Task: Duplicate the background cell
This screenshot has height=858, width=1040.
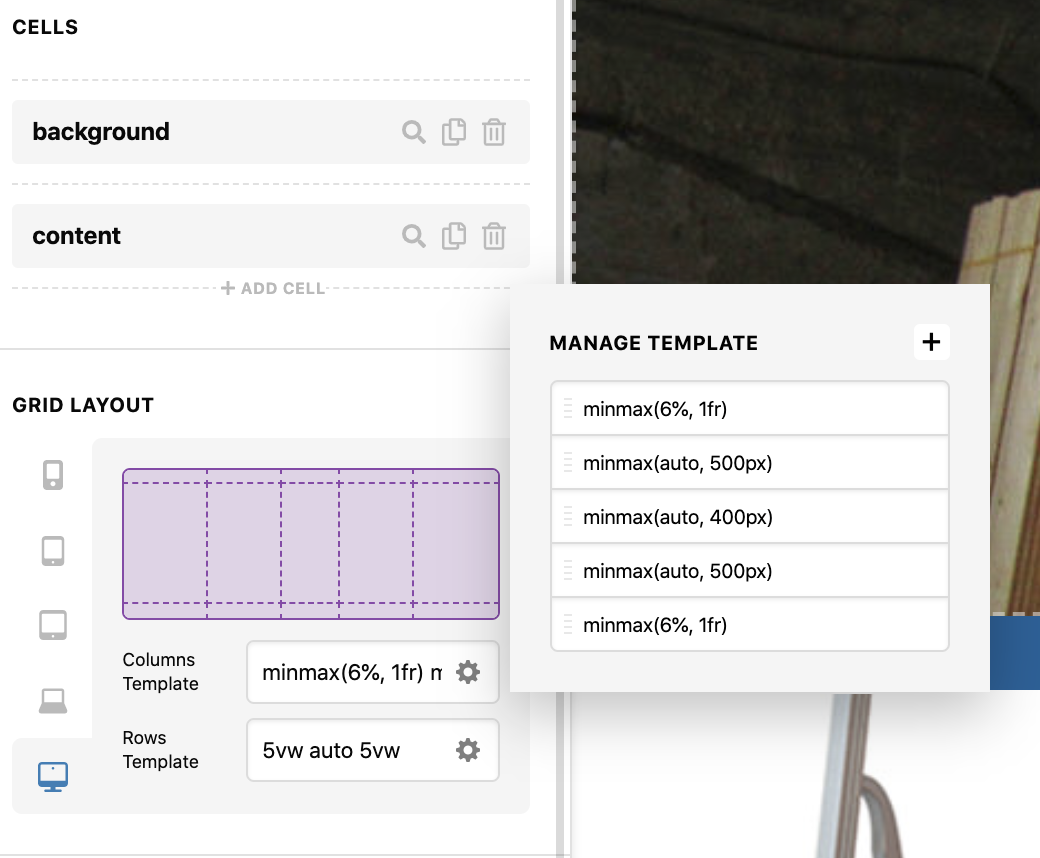Action: (x=454, y=132)
